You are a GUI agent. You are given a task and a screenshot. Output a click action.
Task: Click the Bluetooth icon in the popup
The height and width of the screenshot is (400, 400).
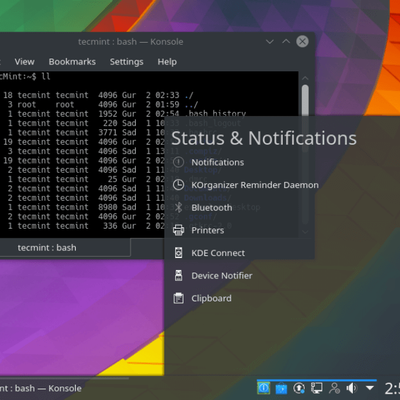pos(179,208)
